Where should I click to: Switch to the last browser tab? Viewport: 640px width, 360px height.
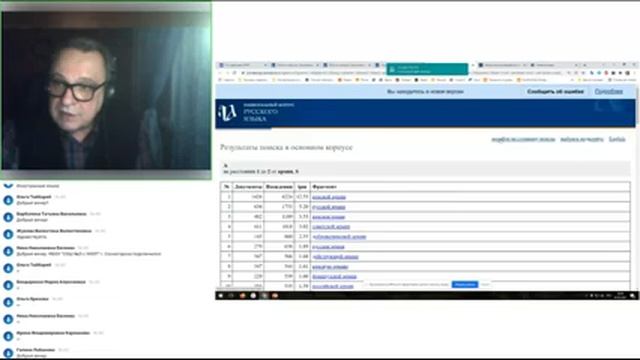(x=555, y=65)
